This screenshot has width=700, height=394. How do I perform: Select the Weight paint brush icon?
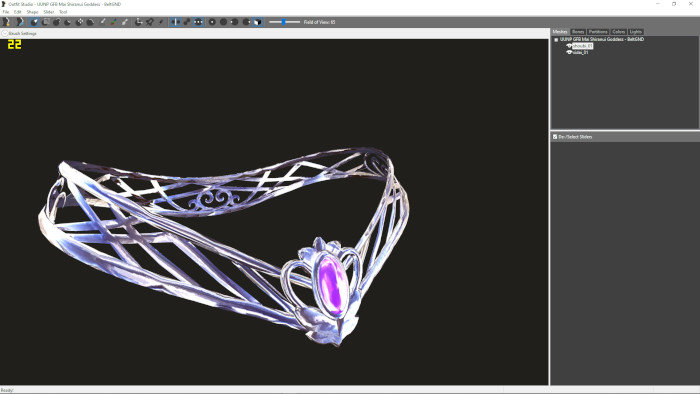pos(102,22)
